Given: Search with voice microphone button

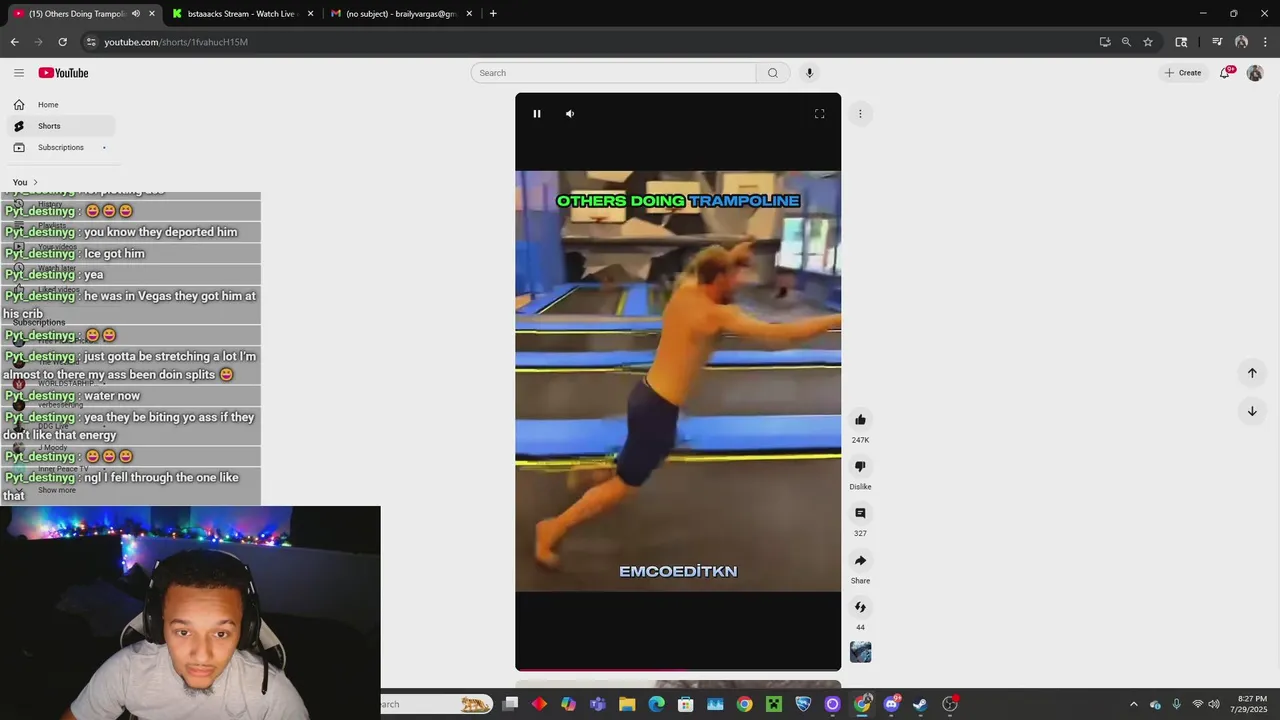Looking at the screenshot, I should (809, 73).
